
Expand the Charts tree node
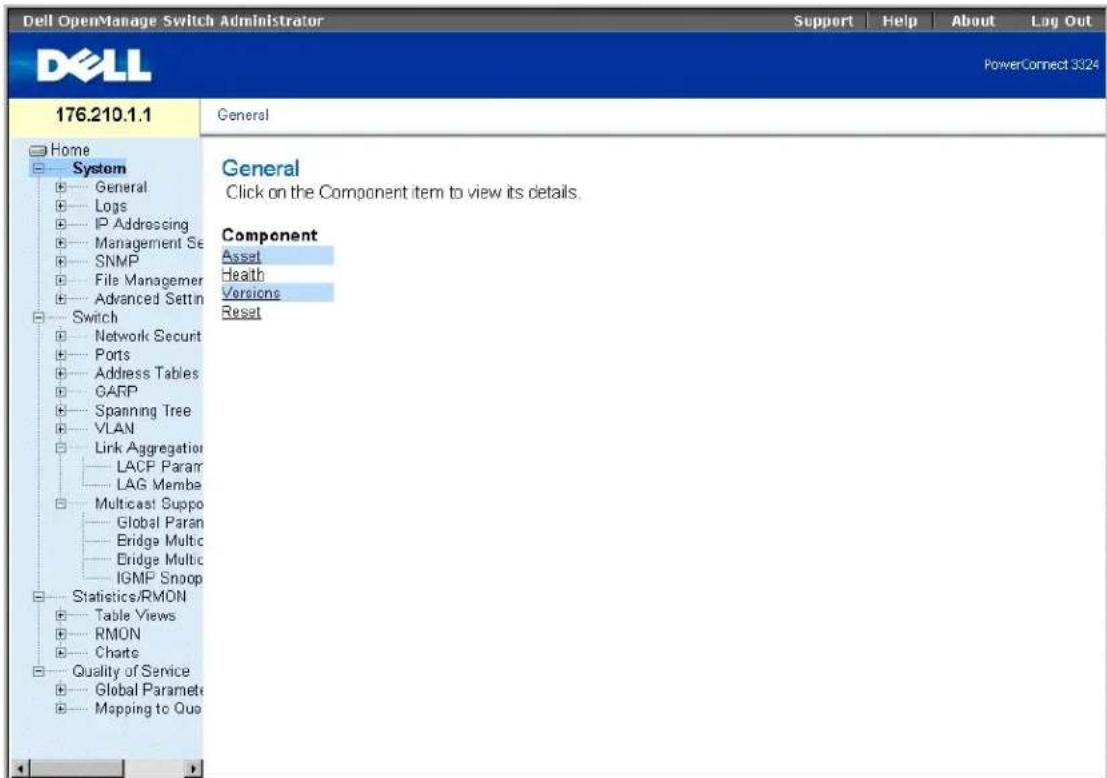61,652
